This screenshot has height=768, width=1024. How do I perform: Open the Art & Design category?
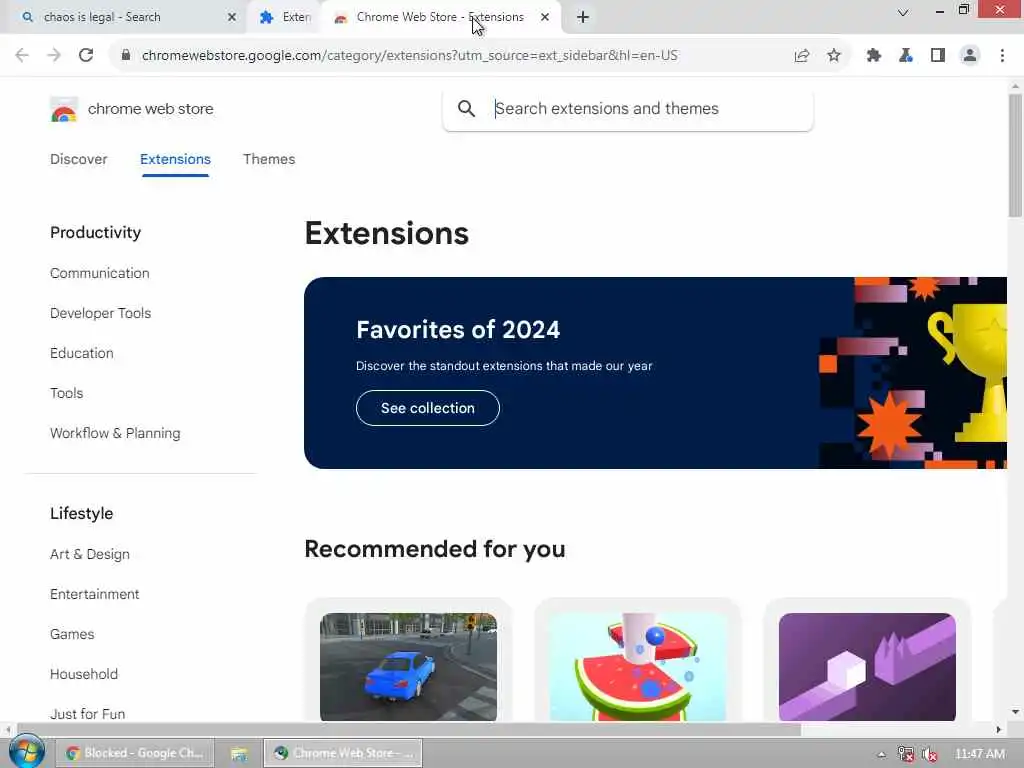coord(90,554)
